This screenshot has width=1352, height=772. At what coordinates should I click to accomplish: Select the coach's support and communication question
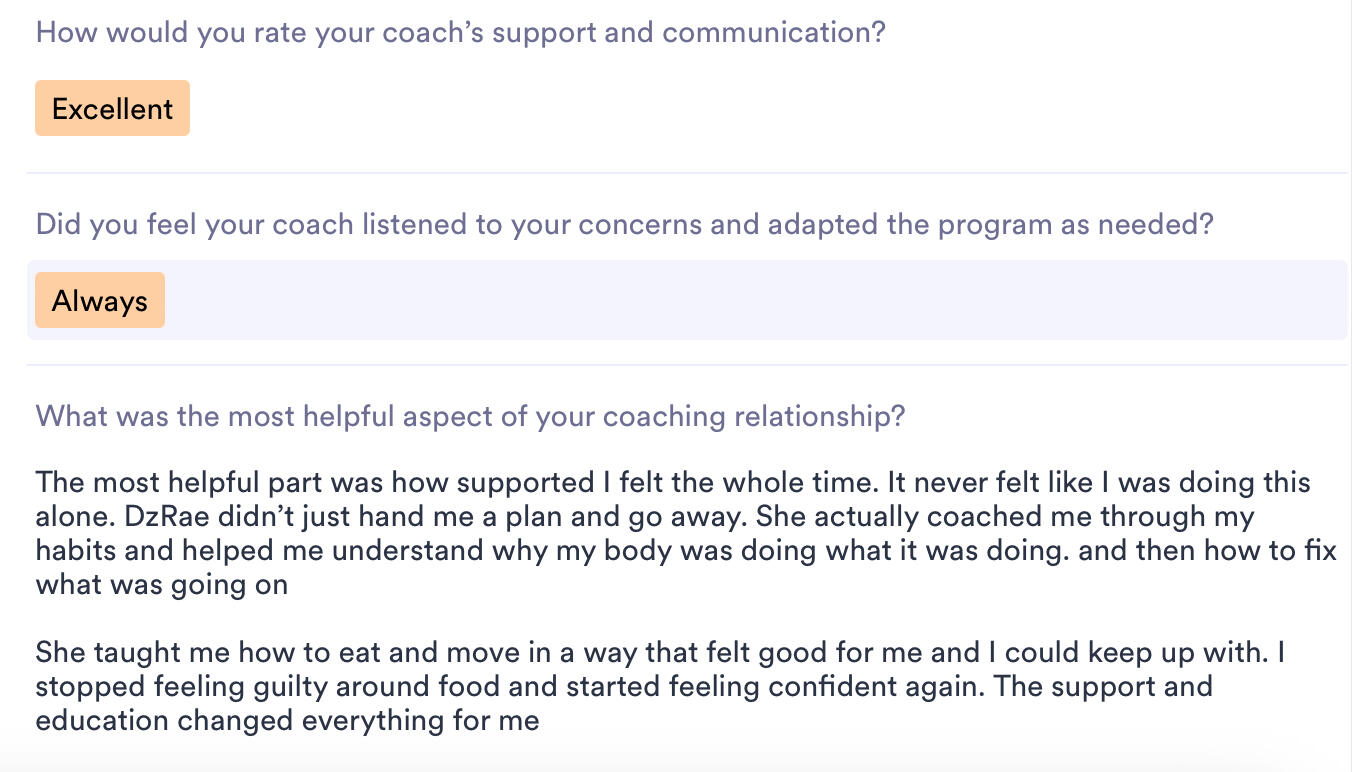click(x=460, y=32)
